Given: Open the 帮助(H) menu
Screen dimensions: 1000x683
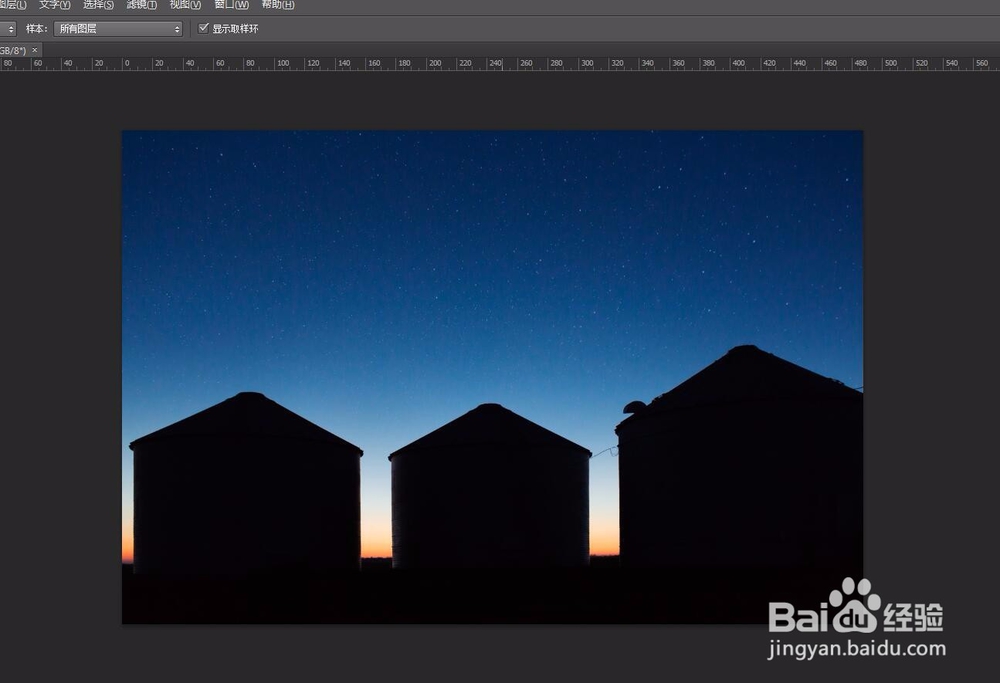Looking at the screenshot, I should (278, 5).
